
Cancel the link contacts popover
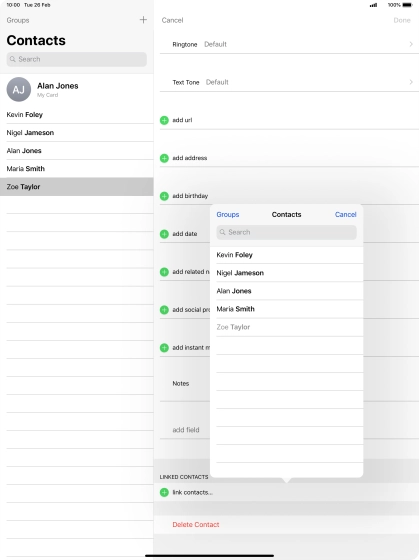point(345,214)
